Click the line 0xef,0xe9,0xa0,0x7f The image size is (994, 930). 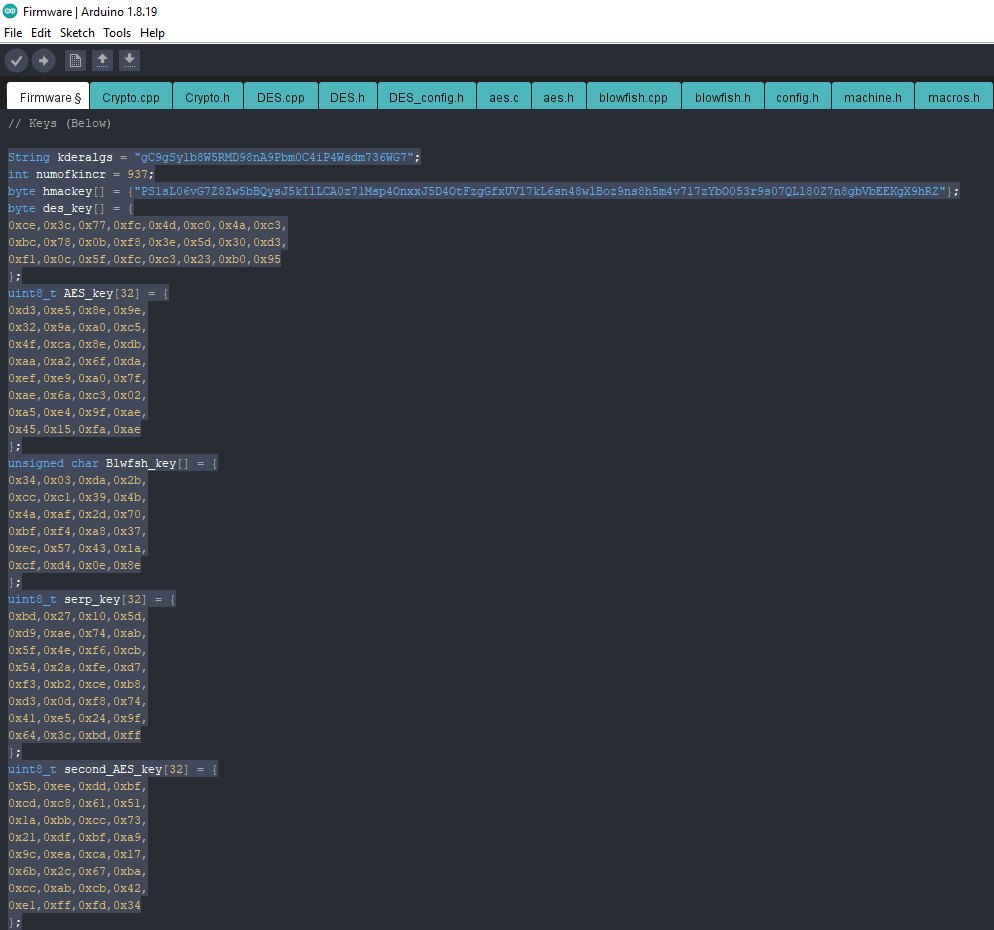point(77,378)
